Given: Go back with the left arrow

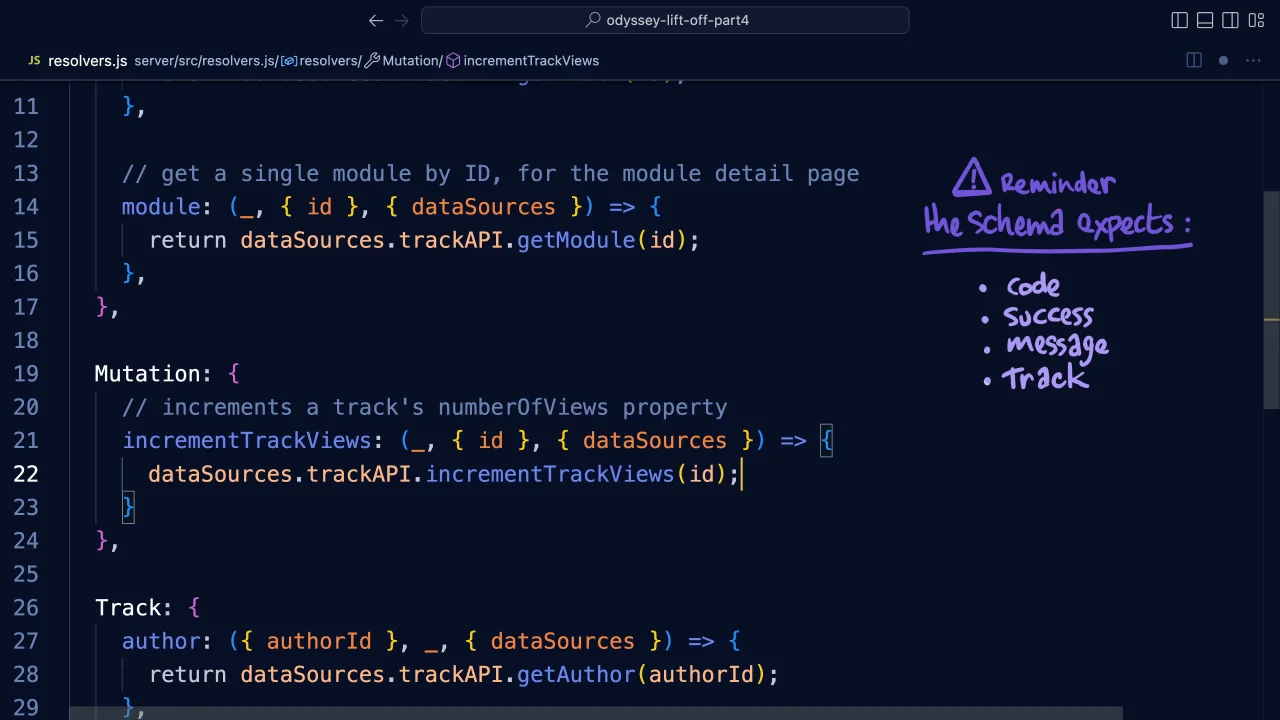Looking at the screenshot, I should (376, 20).
